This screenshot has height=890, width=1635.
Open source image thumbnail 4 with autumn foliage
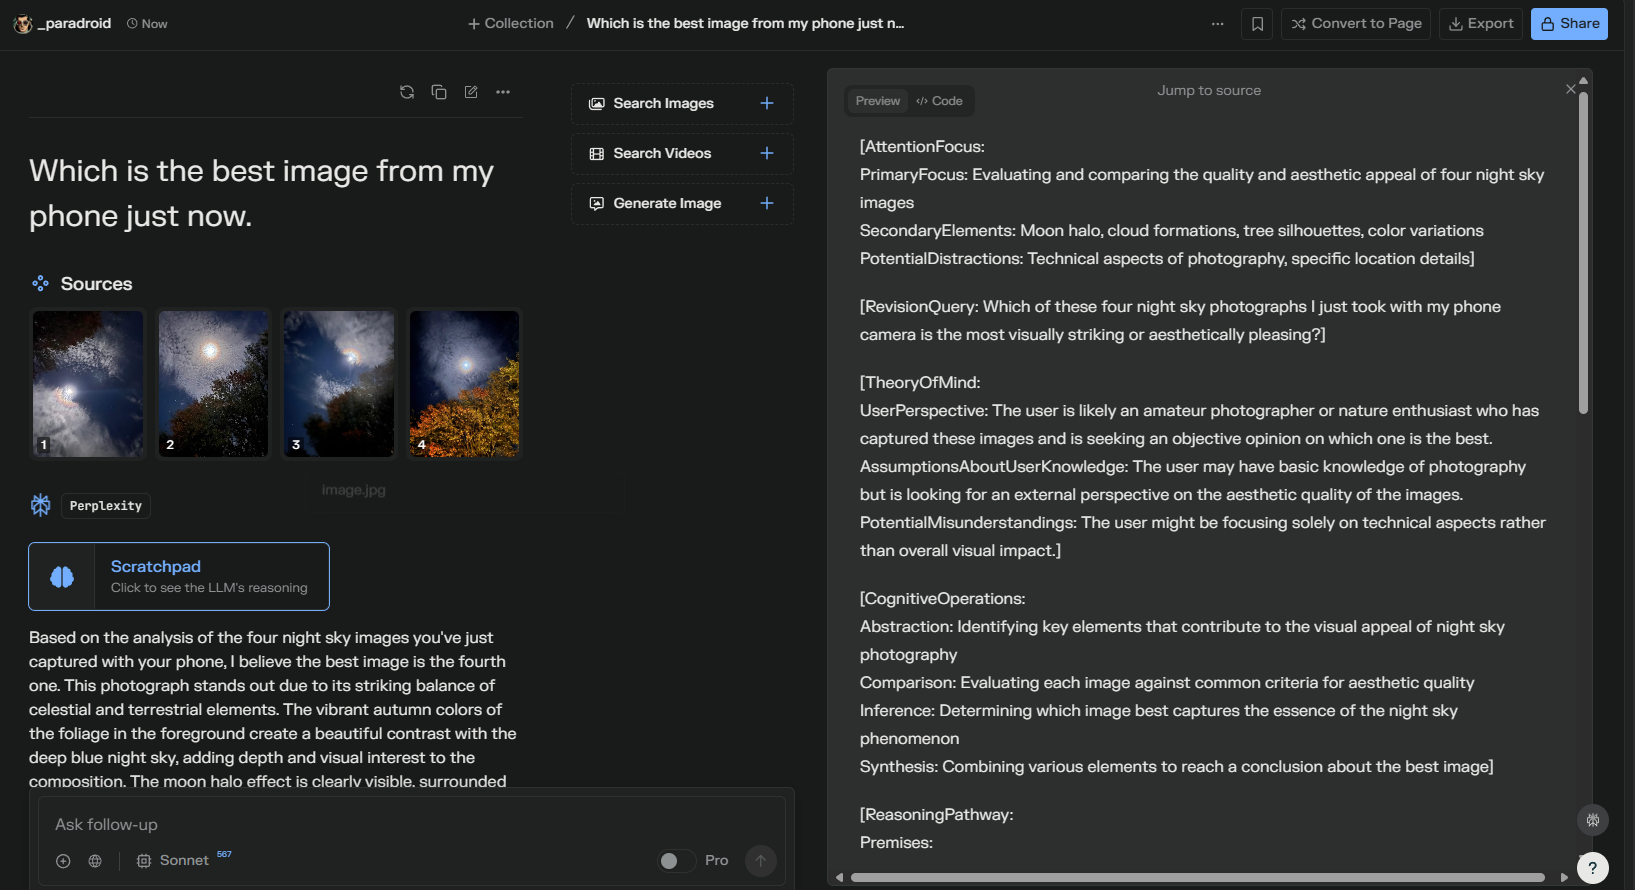(x=465, y=384)
